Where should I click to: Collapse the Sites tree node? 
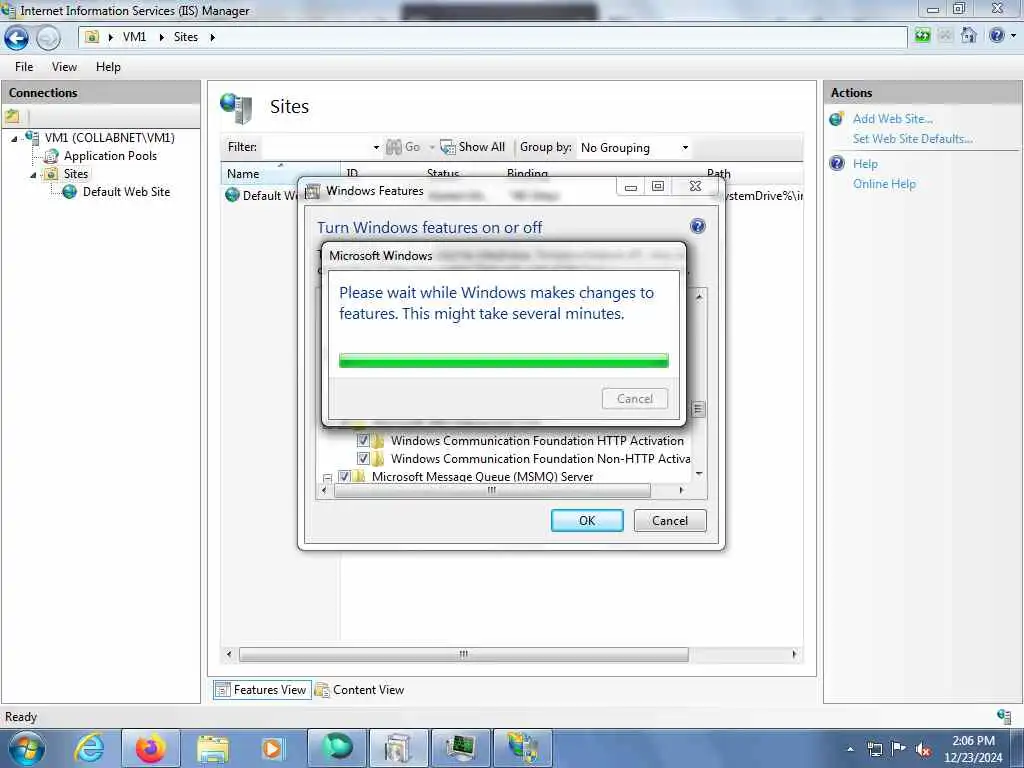(x=33, y=174)
